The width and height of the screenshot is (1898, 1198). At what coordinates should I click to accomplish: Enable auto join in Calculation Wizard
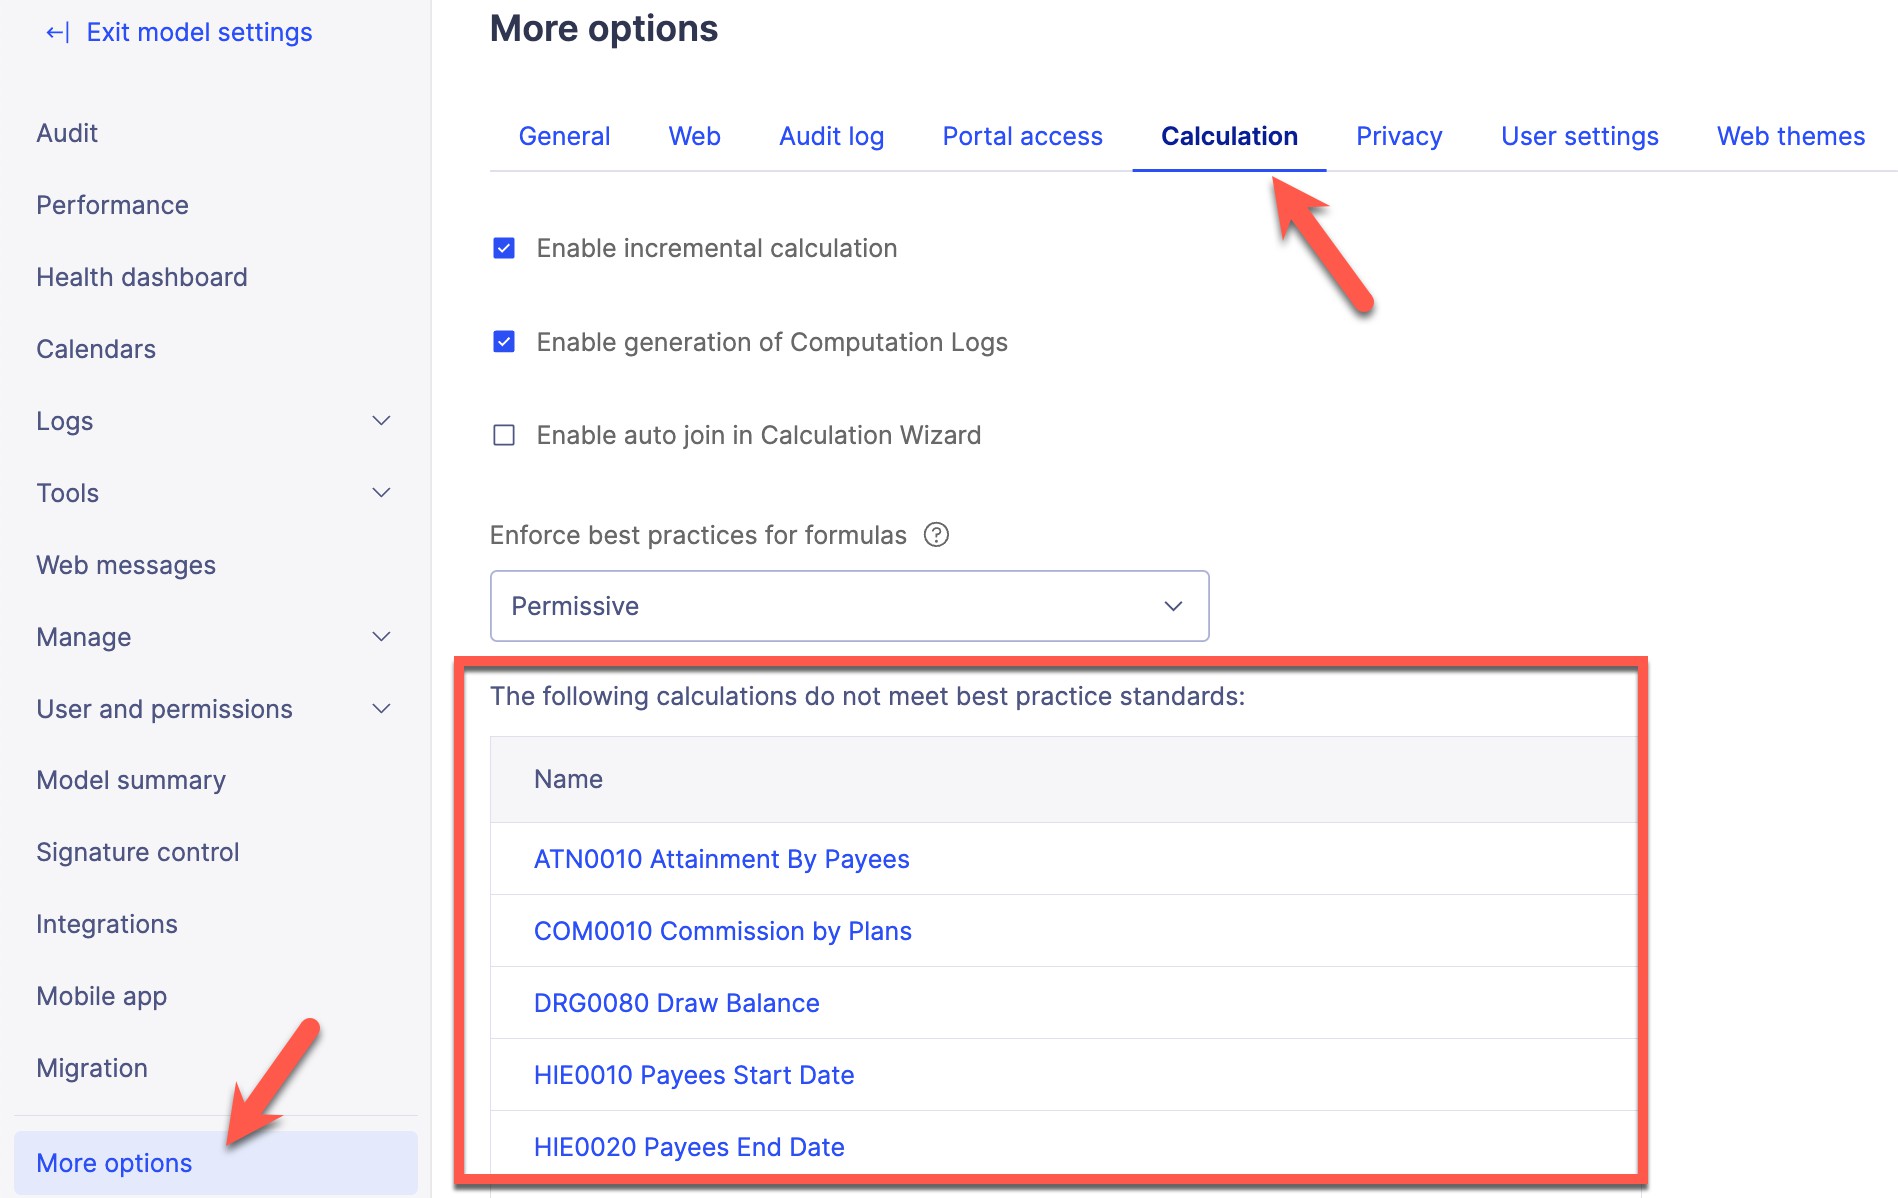click(504, 435)
